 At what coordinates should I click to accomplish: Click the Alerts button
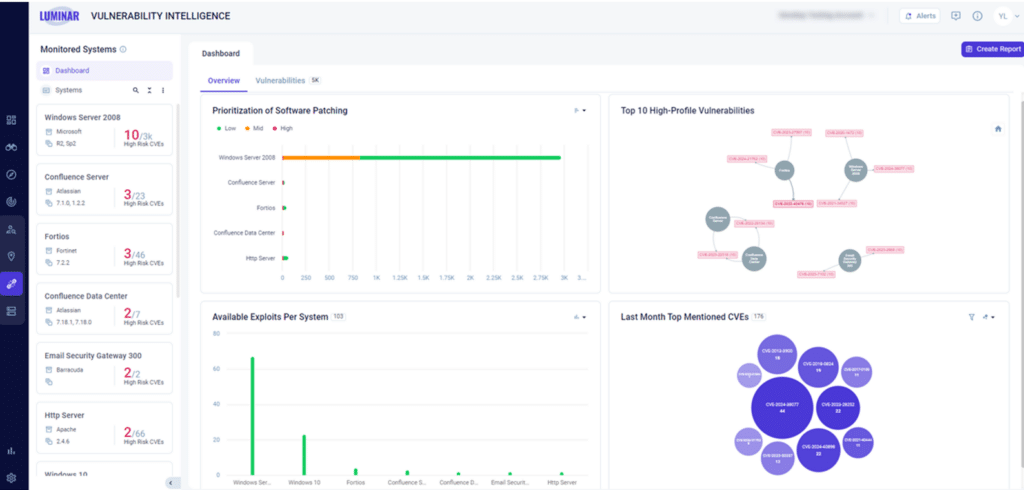tap(920, 16)
